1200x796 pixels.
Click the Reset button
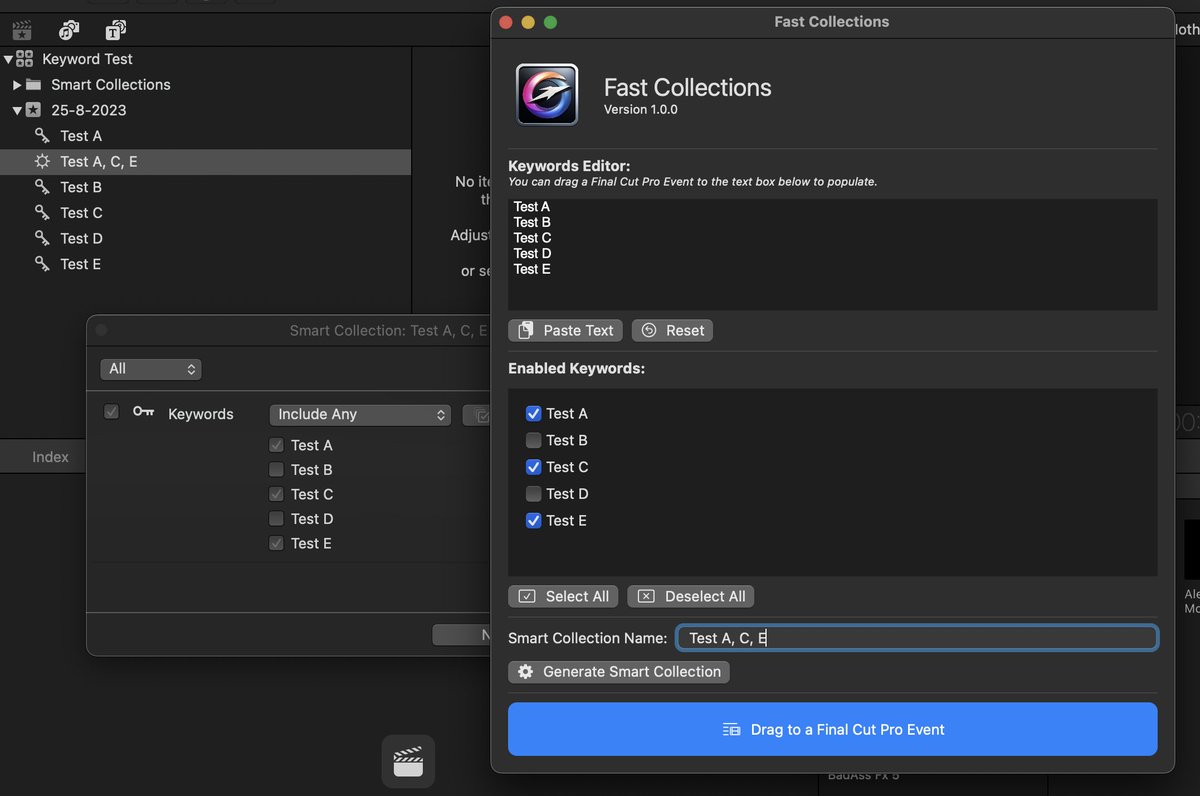672,330
